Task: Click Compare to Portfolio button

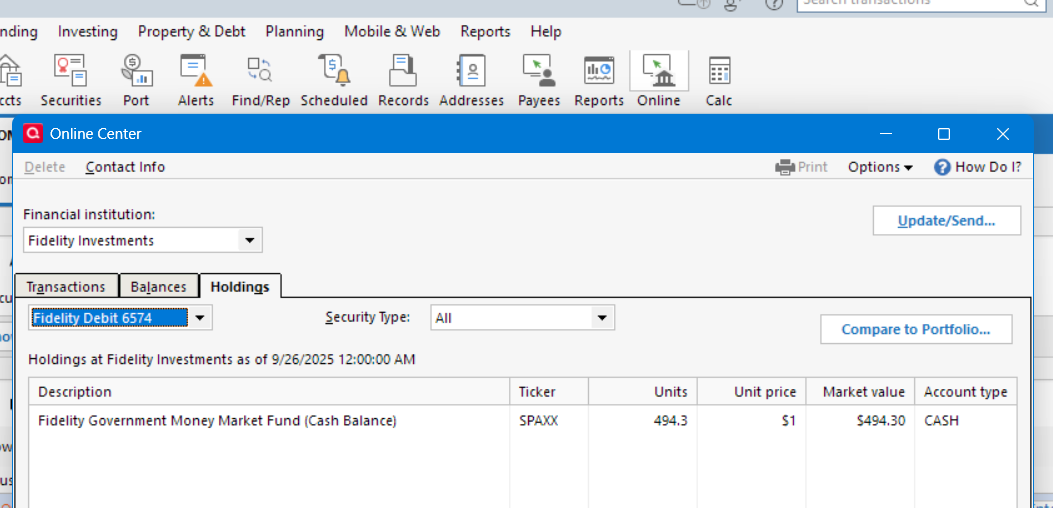Action: [915, 329]
